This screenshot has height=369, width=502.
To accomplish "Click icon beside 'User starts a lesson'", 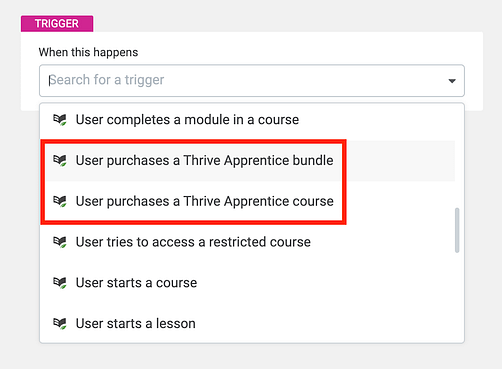I will pyautogui.click(x=60, y=324).
